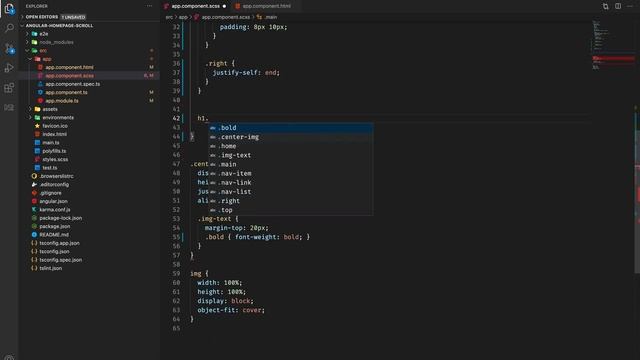Choose .center-img from autocomplete list
640x360 pixels.
(291, 137)
